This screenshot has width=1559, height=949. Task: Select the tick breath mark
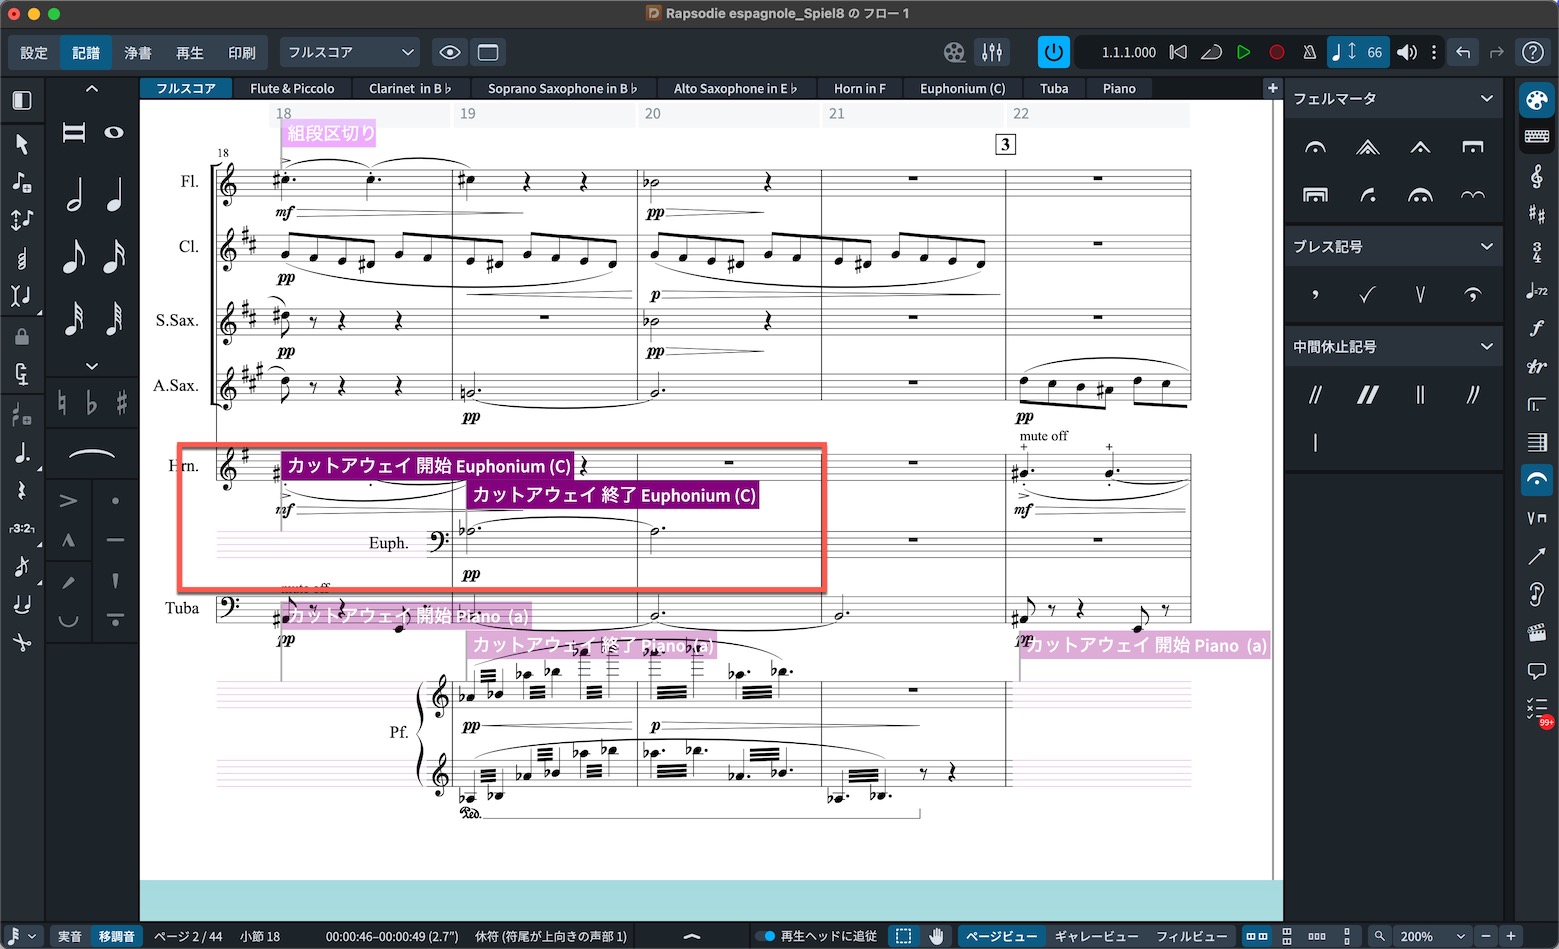point(1368,294)
